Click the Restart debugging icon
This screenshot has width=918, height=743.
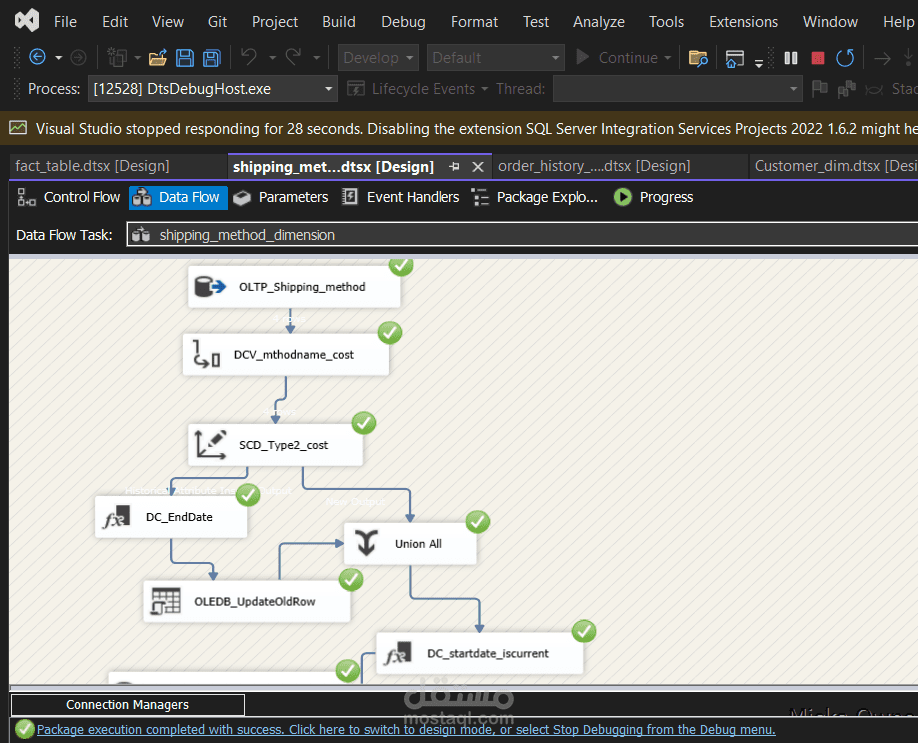coord(845,58)
